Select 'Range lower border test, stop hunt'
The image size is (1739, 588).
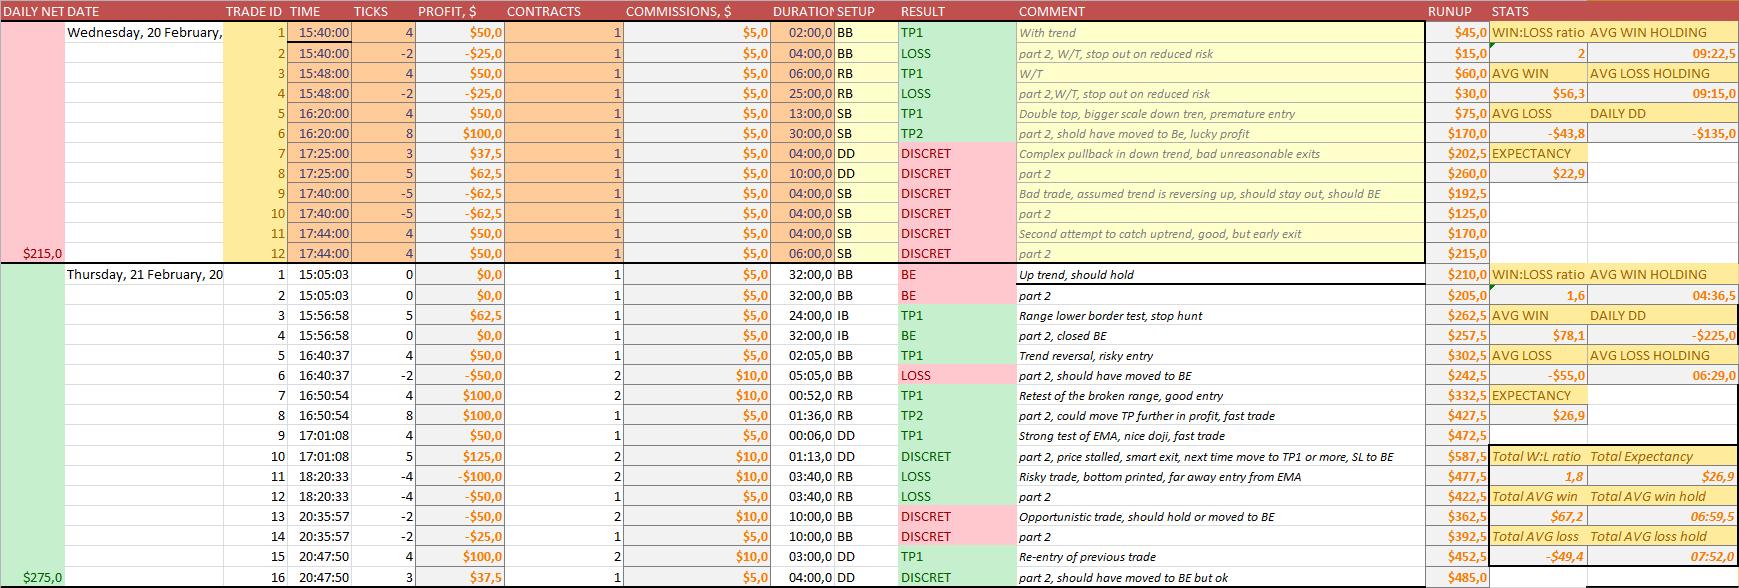tap(1221, 315)
